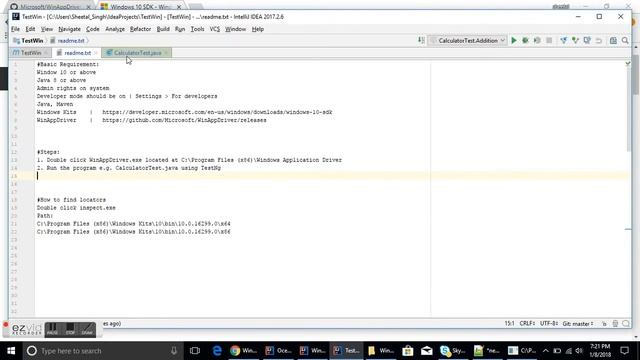Image resolution: width=640 pixels, height=360 pixels.
Task: Click the ezvid recorder STOP button
Action: [x=70, y=329]
